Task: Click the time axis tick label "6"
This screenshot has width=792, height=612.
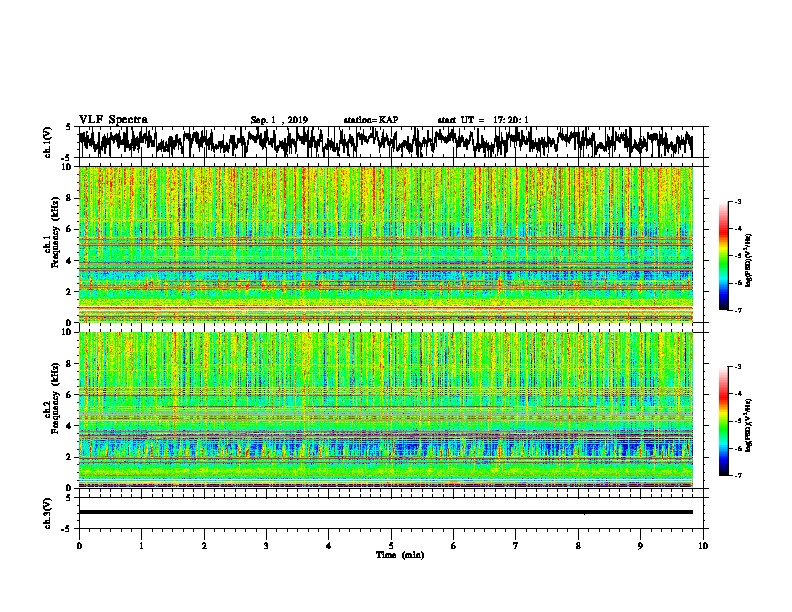Action: [x=454, y=545]
